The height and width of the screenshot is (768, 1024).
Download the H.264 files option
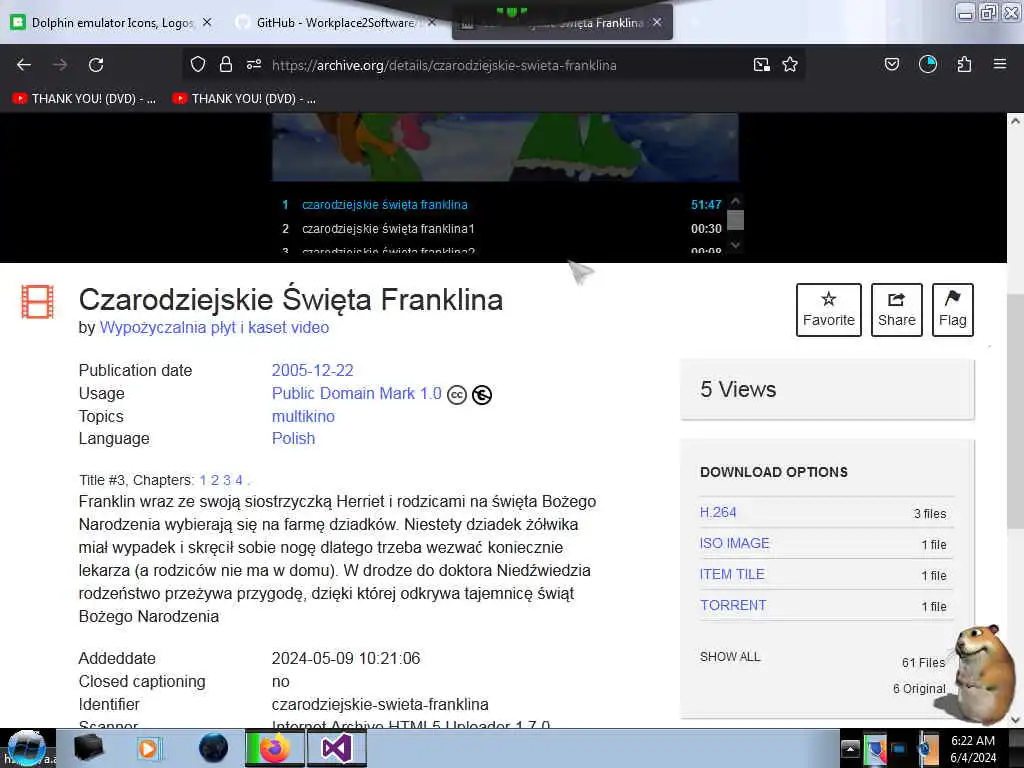[718, 512]
